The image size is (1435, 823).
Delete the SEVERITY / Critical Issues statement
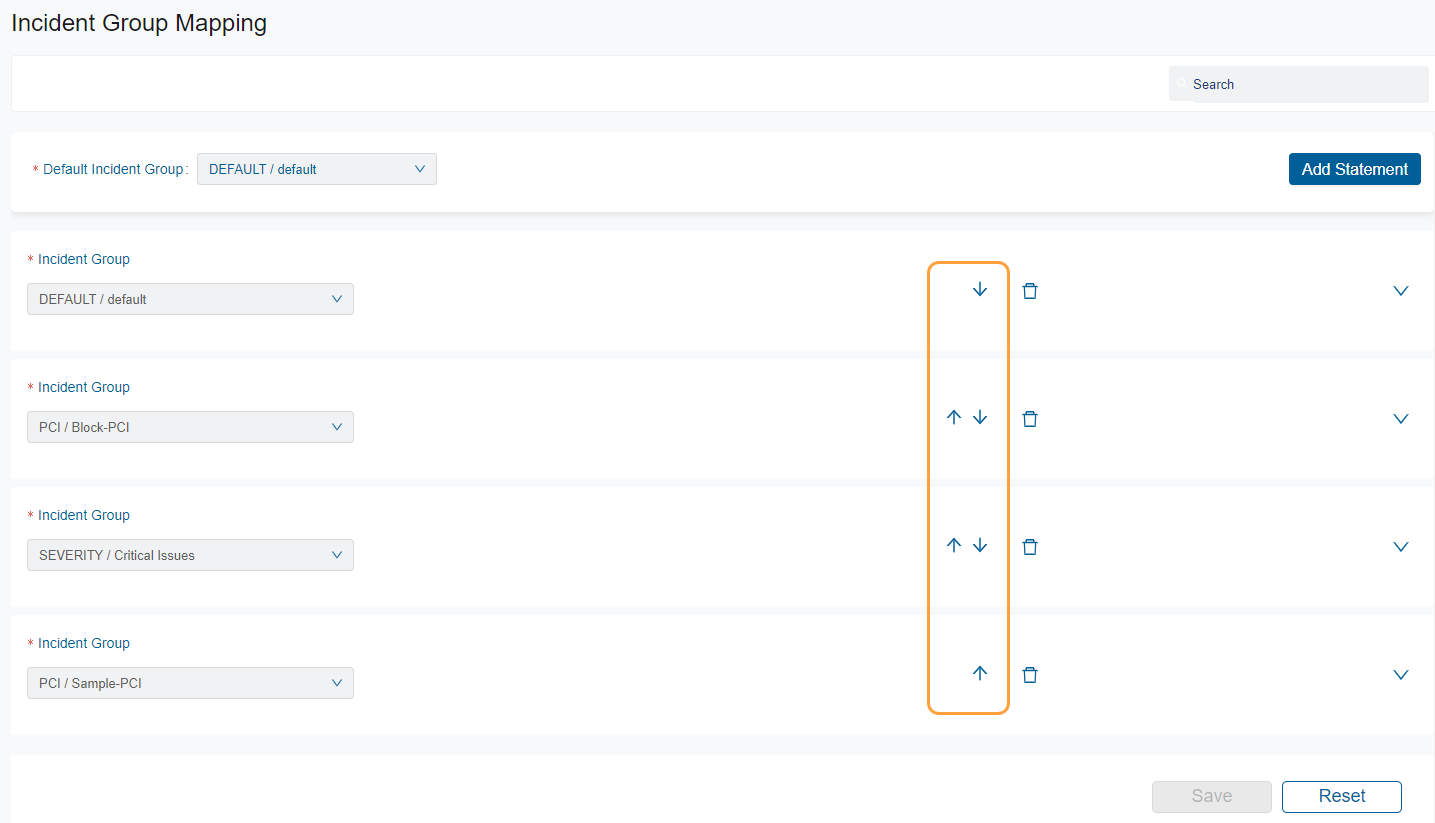pyautogui.click(x=1030, y=546)
